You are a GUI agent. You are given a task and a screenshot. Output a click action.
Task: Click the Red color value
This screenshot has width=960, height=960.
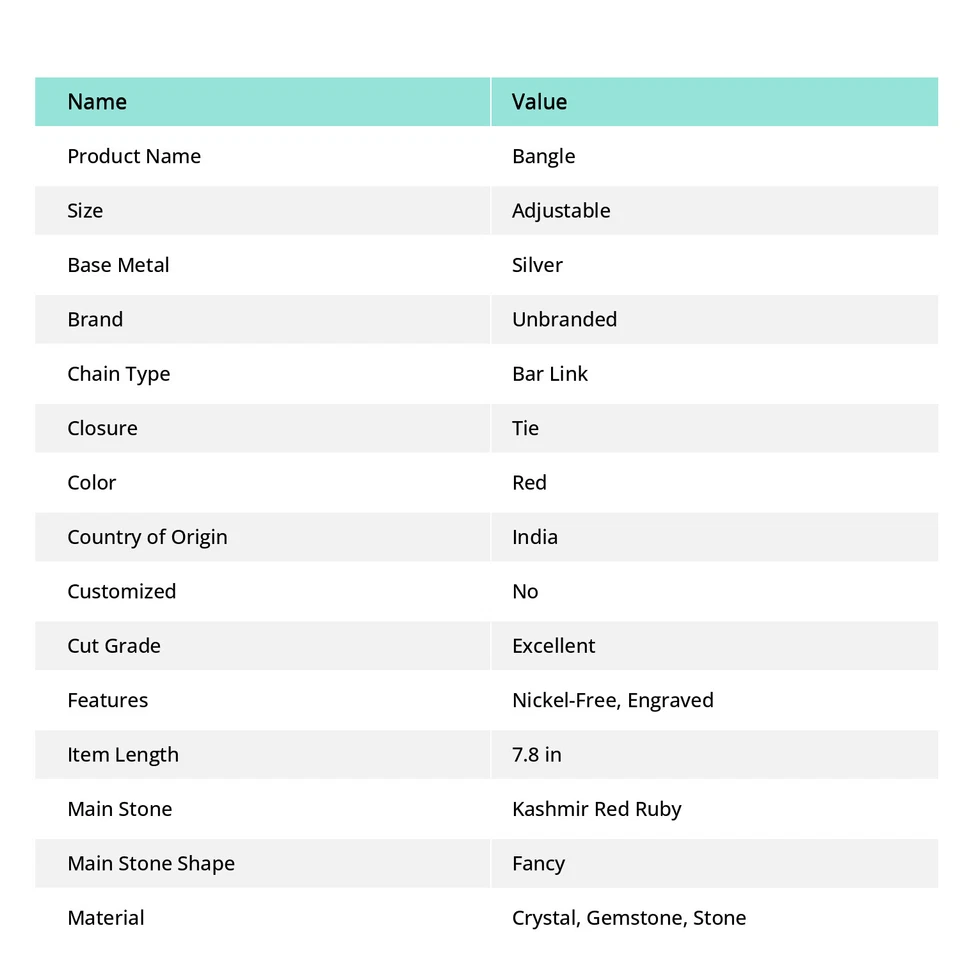pyautogui.click(x=529, y=483)
